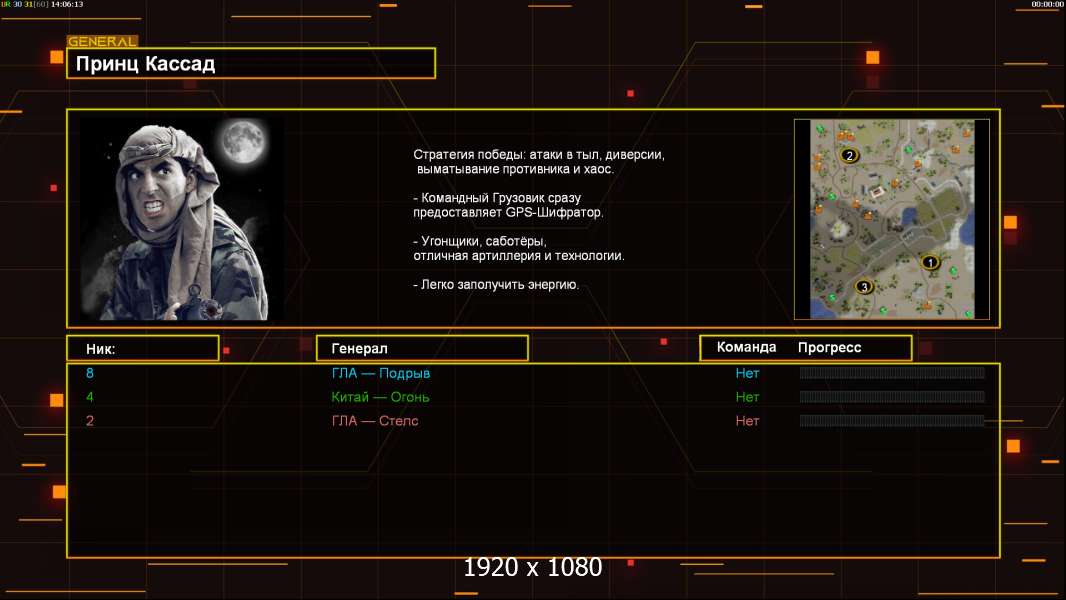Image resolution: width=1066 pixels, height=600 pixels.
Task: Select start position 3 on minimap
Action: click(864, 287)
